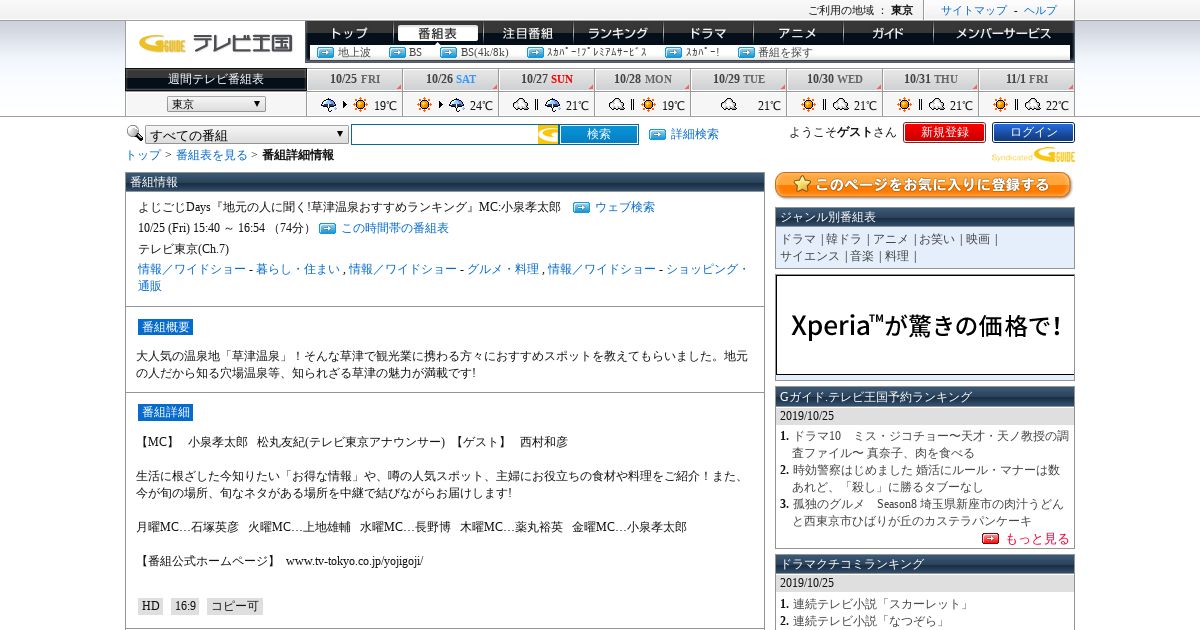The width and height of the screenshot is (1200, 630).
Task: Click the blue ログイン button
Action: point(1033,132)
